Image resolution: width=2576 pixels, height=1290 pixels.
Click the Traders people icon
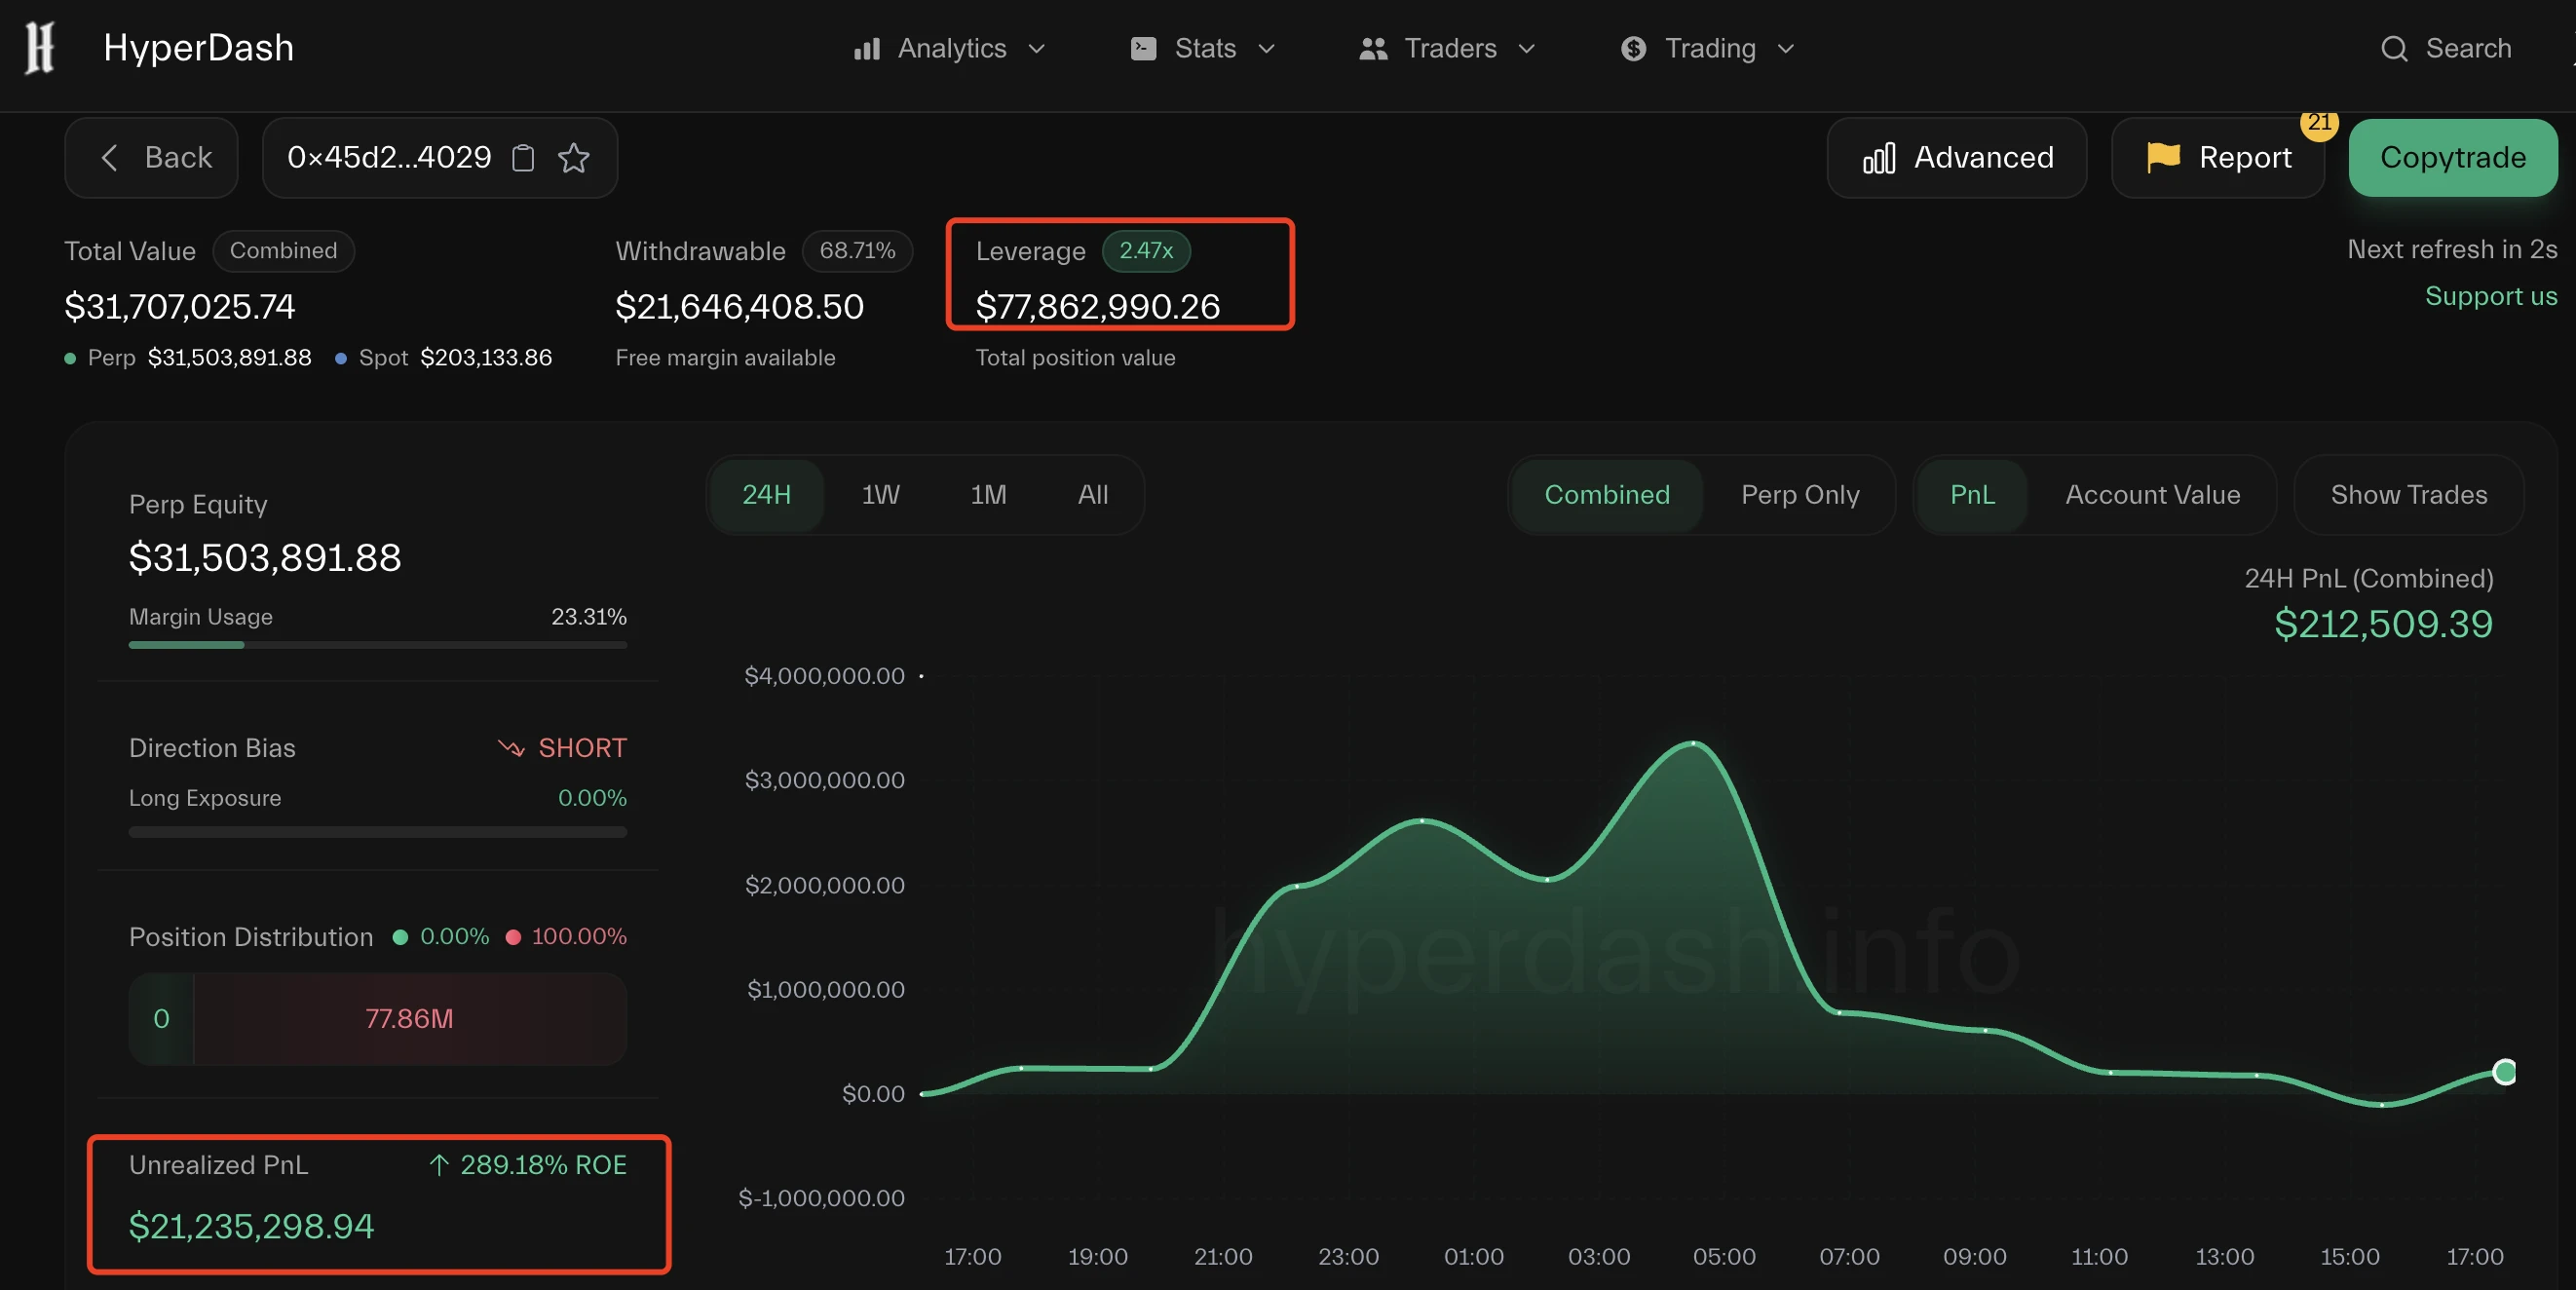tap(1371, 48)
